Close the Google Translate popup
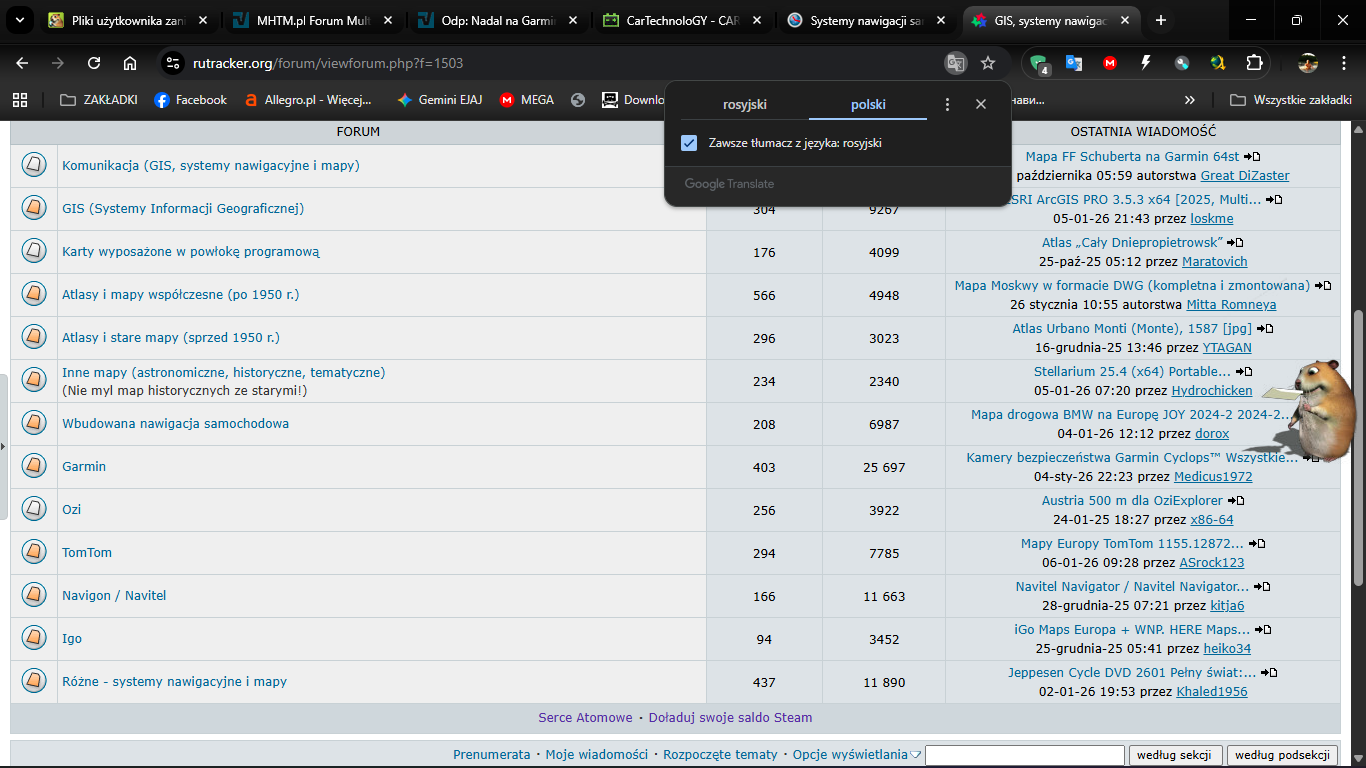 pos(981,104)
